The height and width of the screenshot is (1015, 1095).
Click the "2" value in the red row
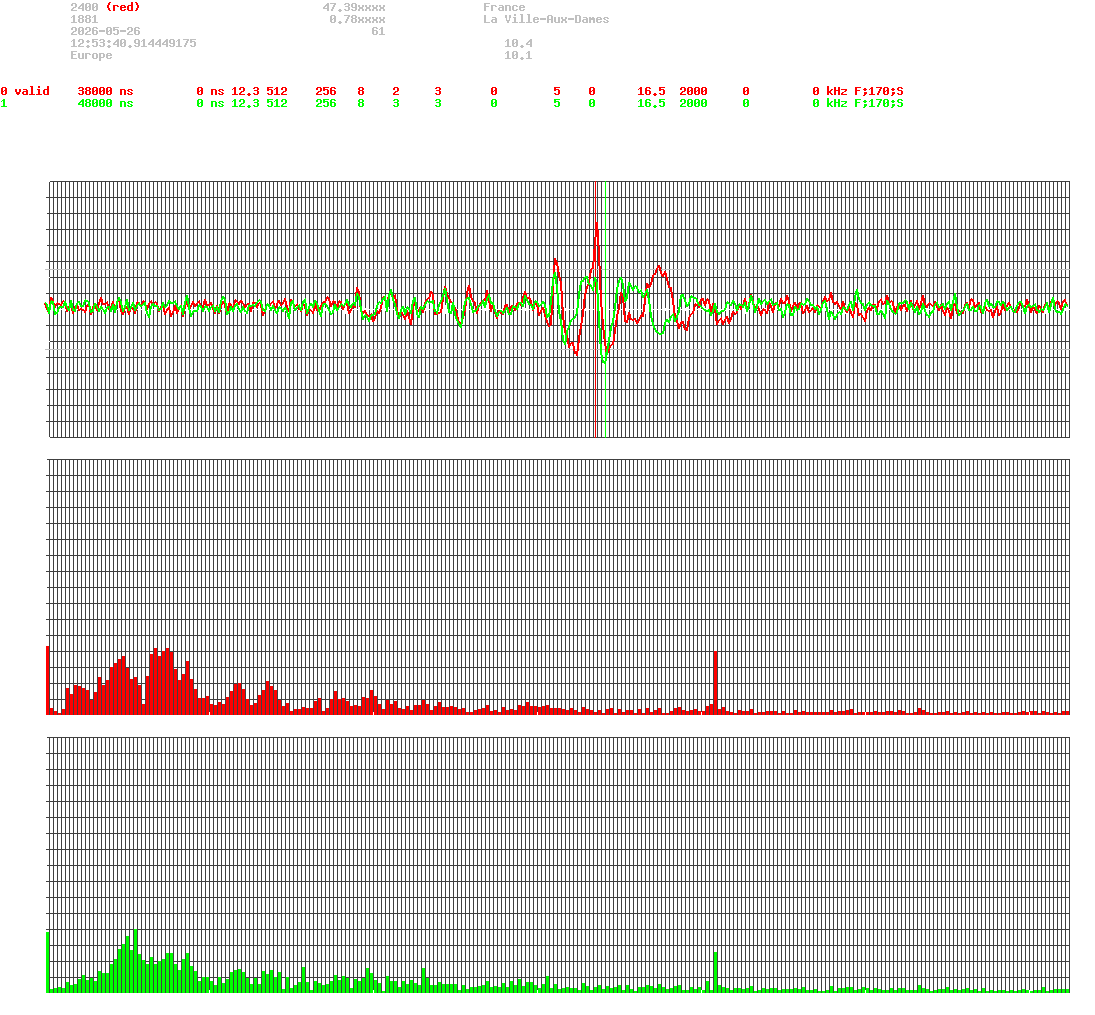(396, 92)
